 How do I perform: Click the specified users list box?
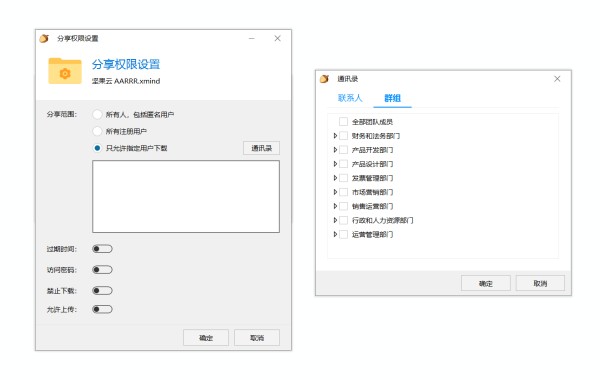click(186, 196)
